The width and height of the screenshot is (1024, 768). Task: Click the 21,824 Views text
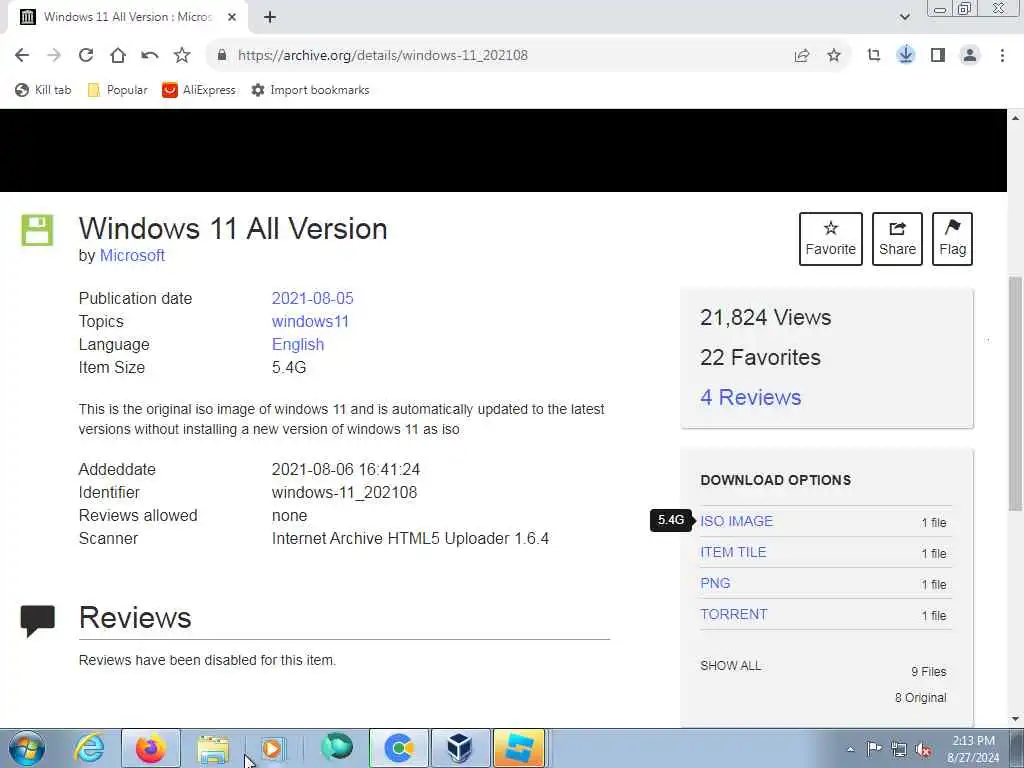point(765,317)
